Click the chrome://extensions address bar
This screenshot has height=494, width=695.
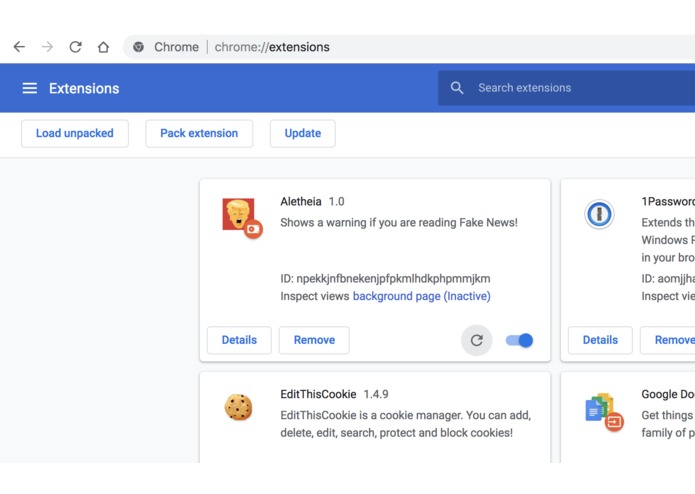click(409, 47)
